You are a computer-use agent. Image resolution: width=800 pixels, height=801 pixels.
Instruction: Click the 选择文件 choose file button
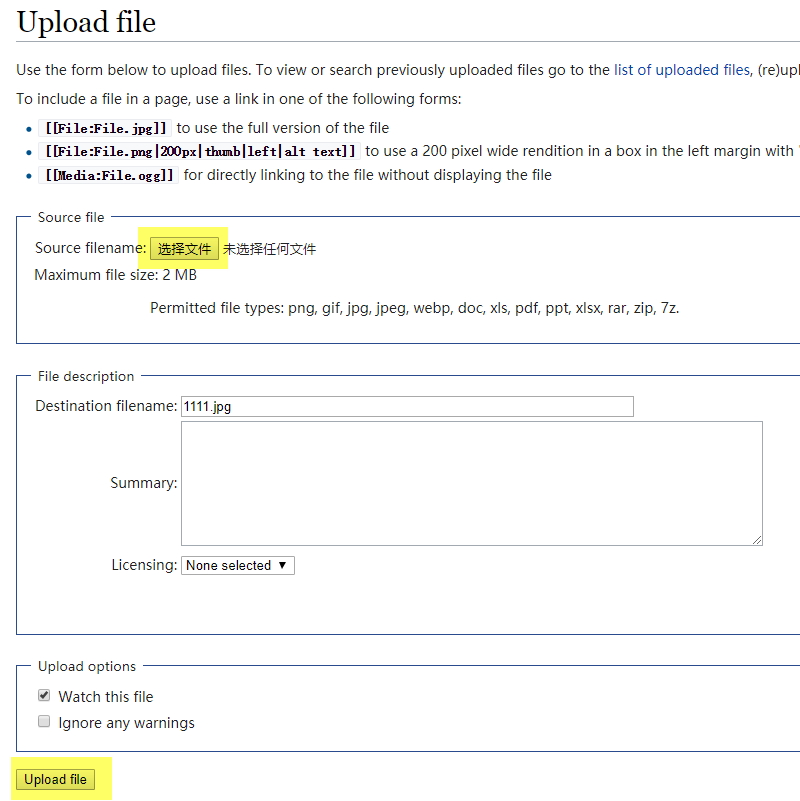[x=184, y=249]
